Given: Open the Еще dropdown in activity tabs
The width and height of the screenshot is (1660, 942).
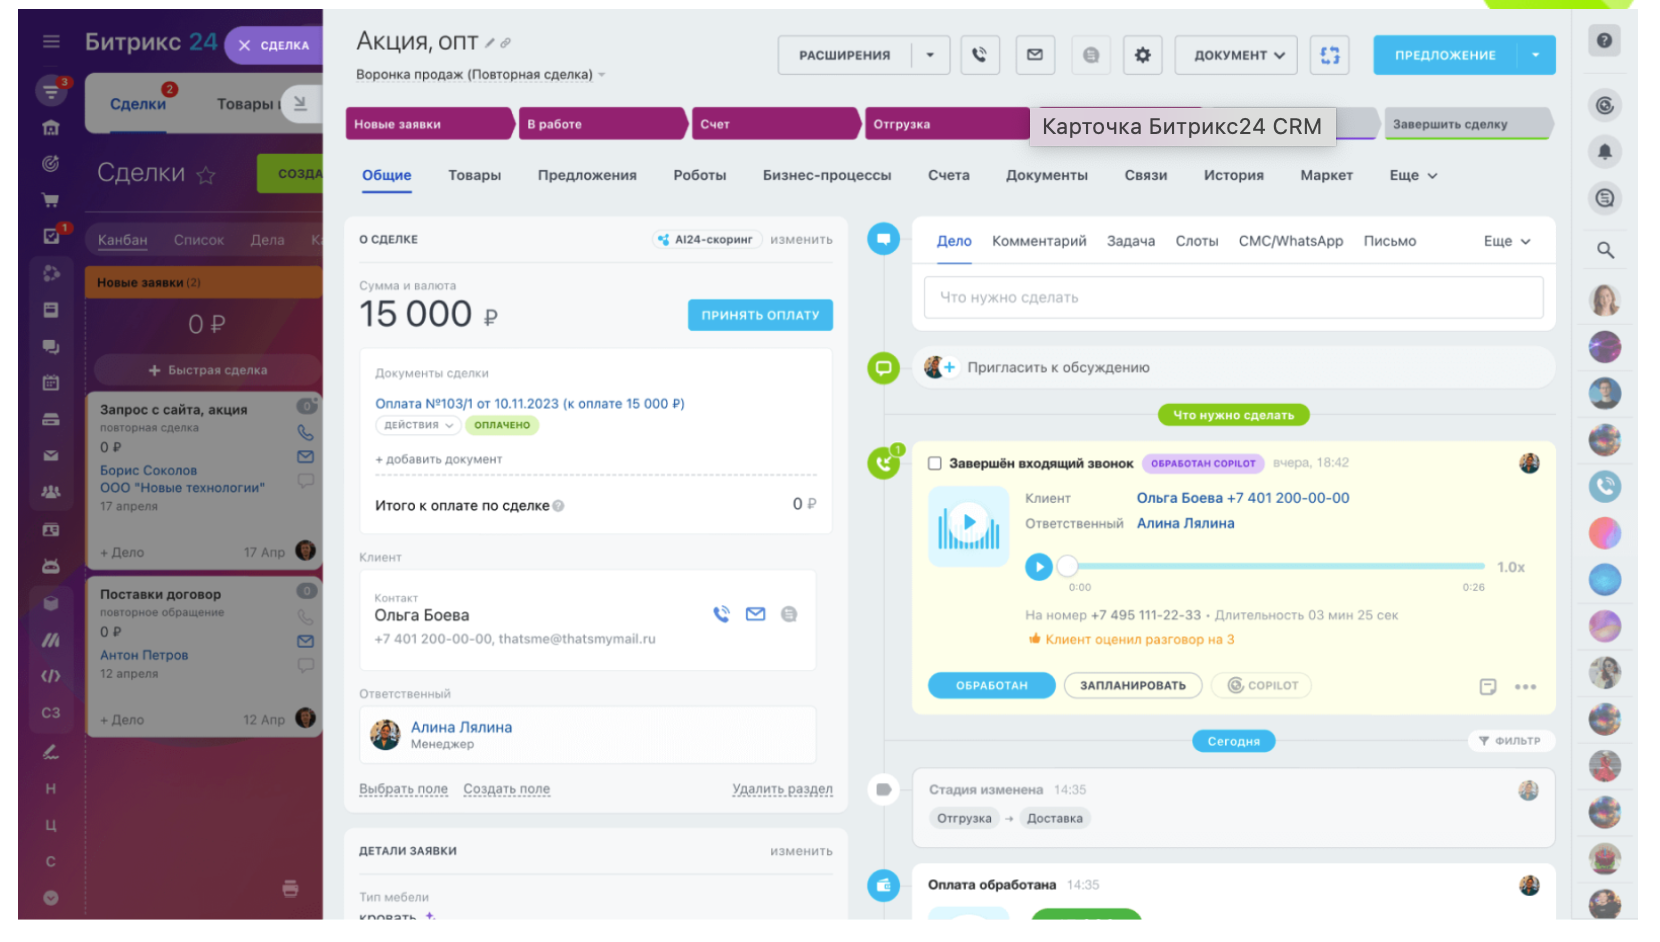Looking at the screenshot, I should coord(1507,241).
